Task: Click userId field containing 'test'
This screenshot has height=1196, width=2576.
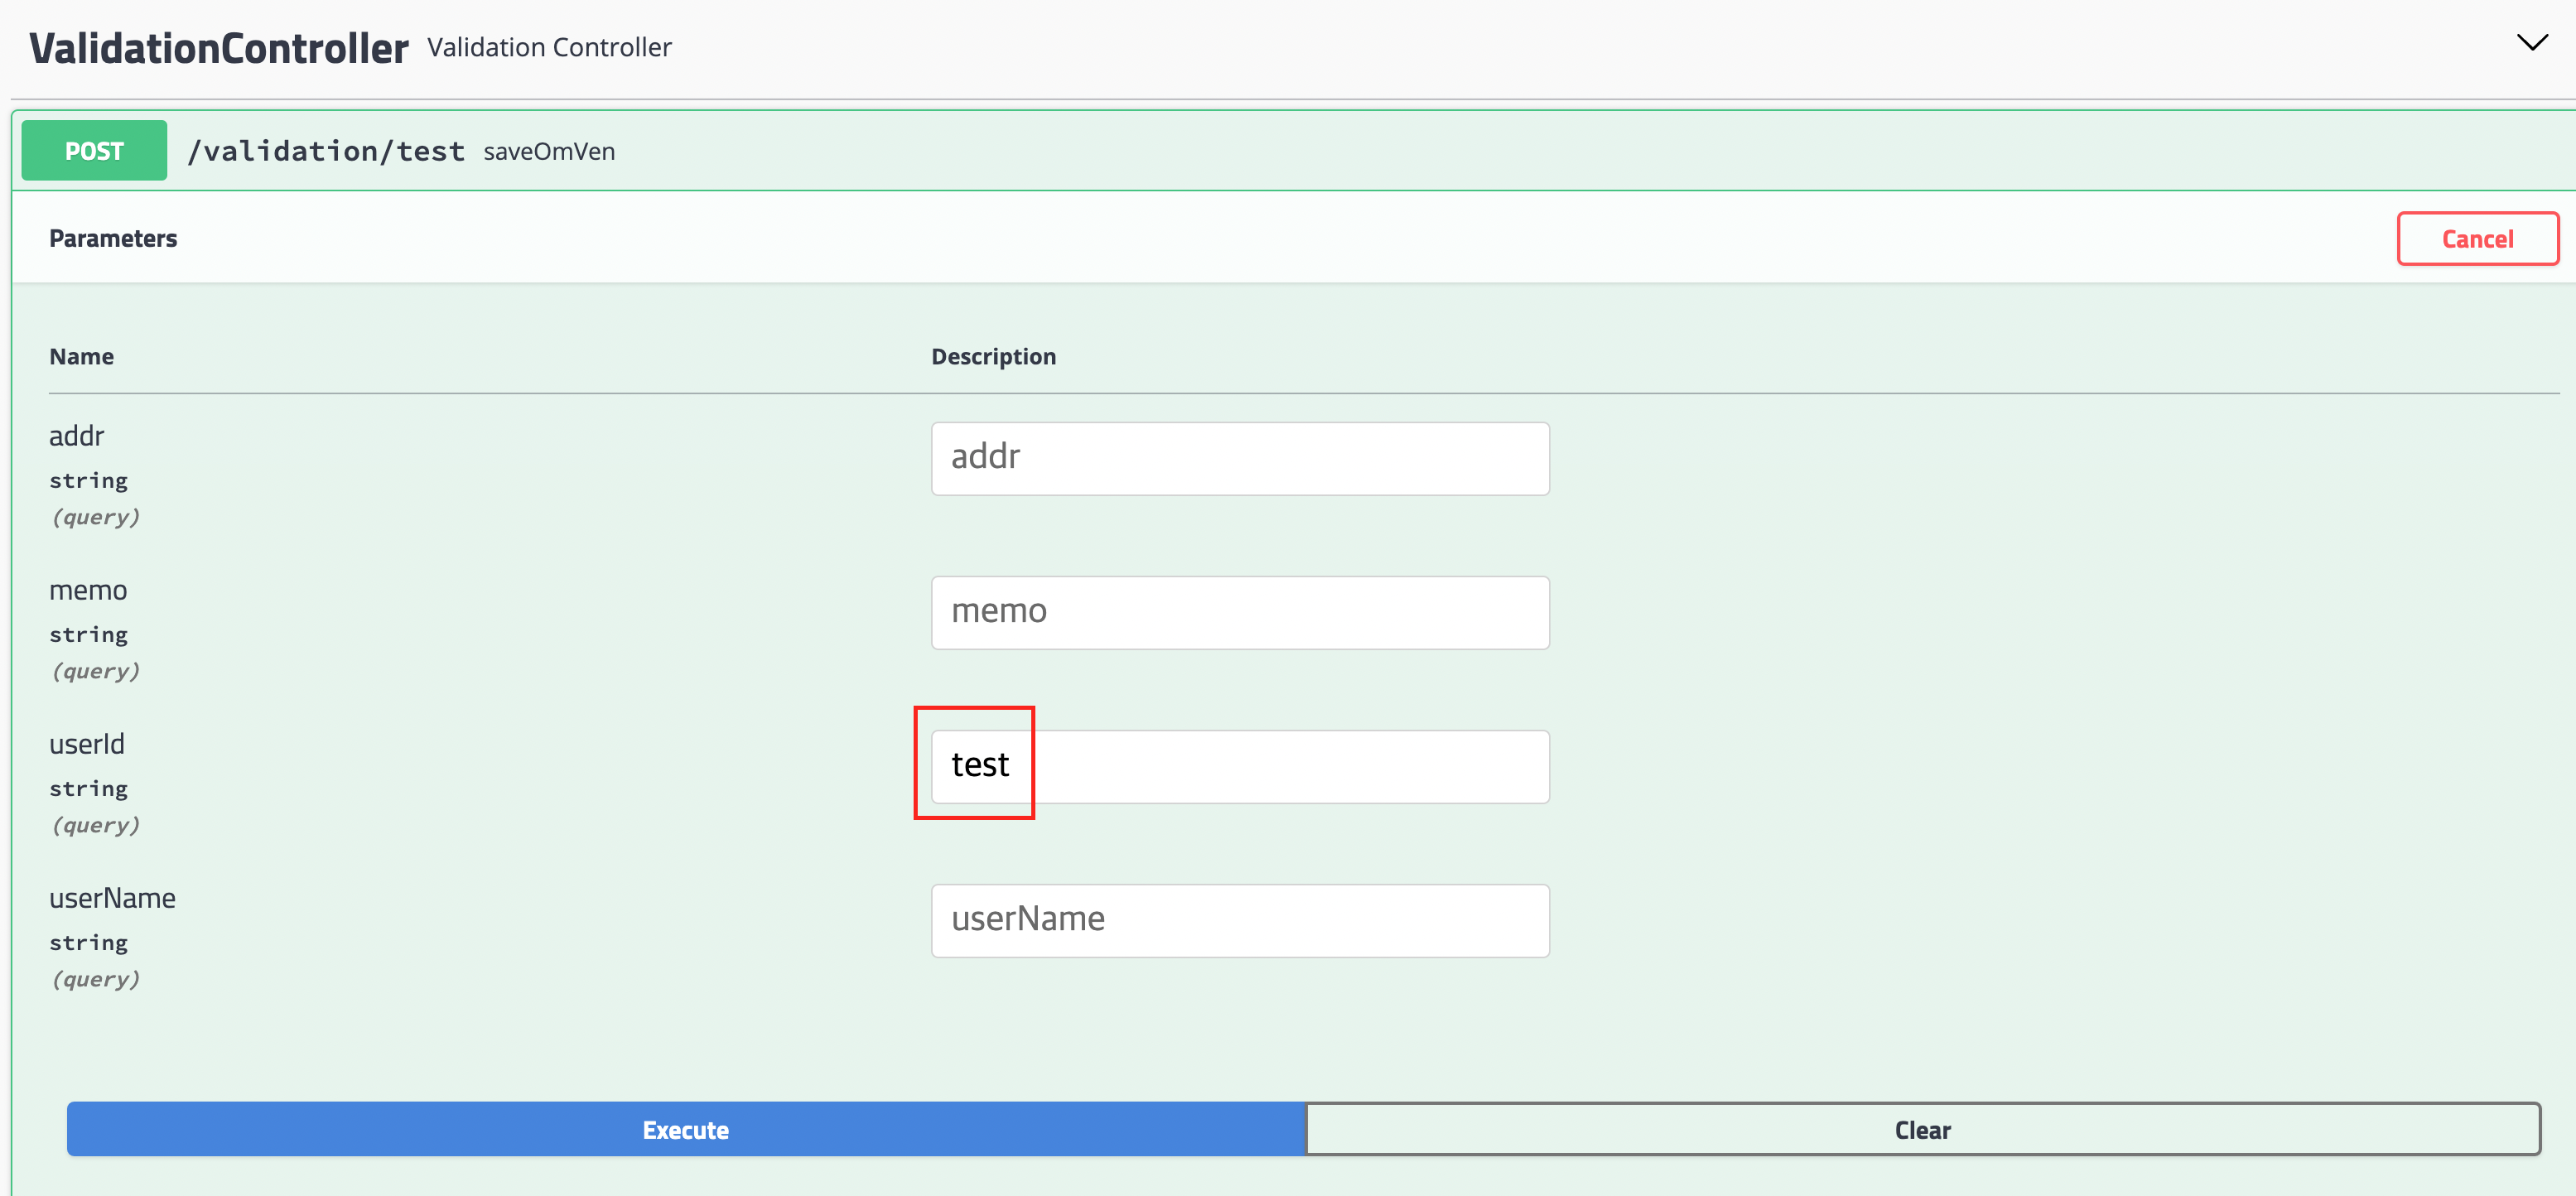Action: 1239,766
